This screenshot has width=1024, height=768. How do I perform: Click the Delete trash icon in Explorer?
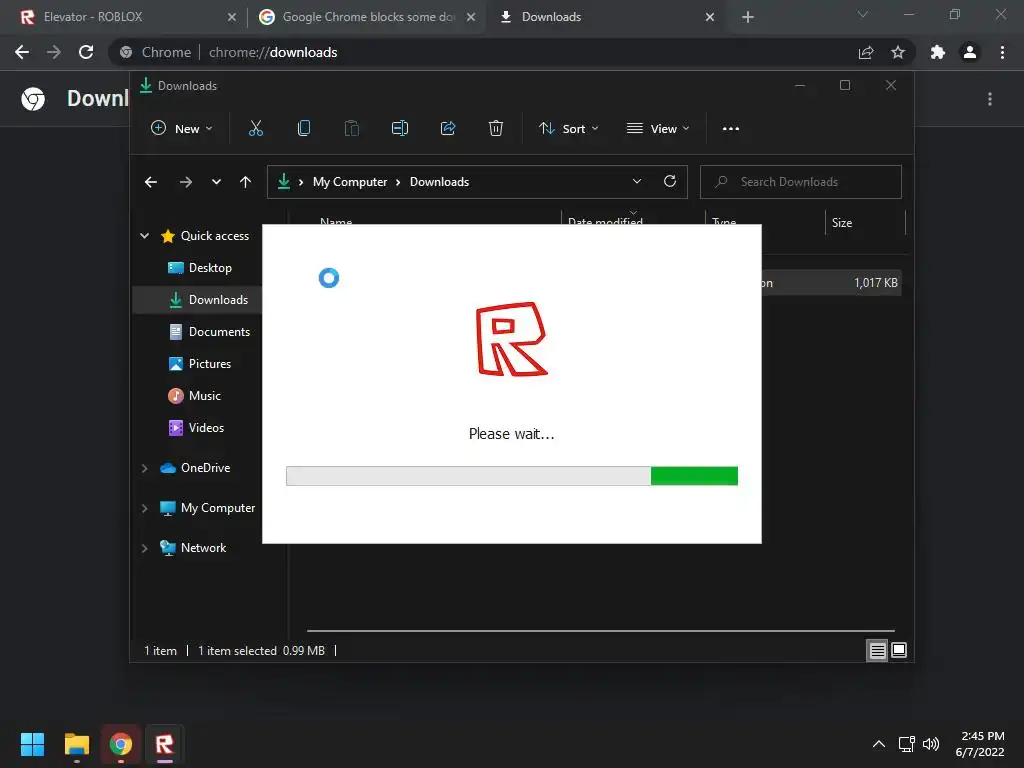coord(496,128)
